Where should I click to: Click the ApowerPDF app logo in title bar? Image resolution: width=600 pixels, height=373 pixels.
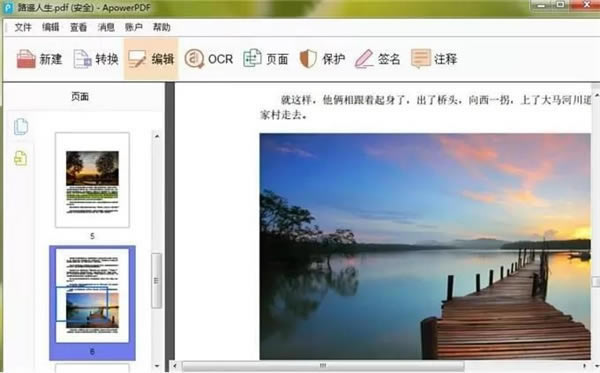[8, 7]
